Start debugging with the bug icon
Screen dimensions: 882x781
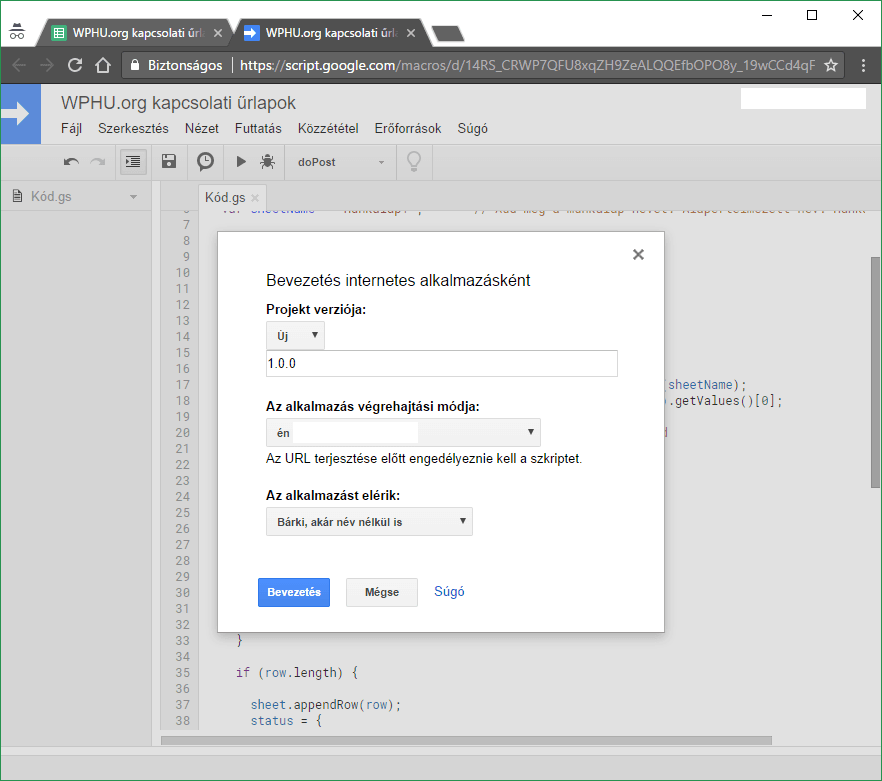tap(267, 161)
